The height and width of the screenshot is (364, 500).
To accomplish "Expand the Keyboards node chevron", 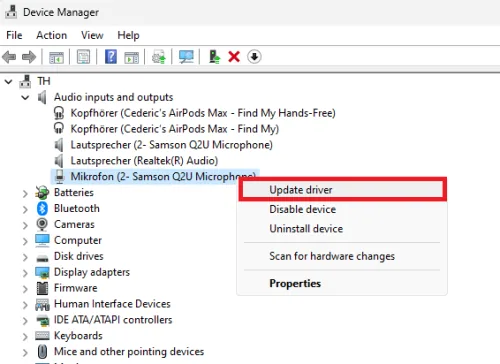I will pyautogui.click(x=25, y=337).
